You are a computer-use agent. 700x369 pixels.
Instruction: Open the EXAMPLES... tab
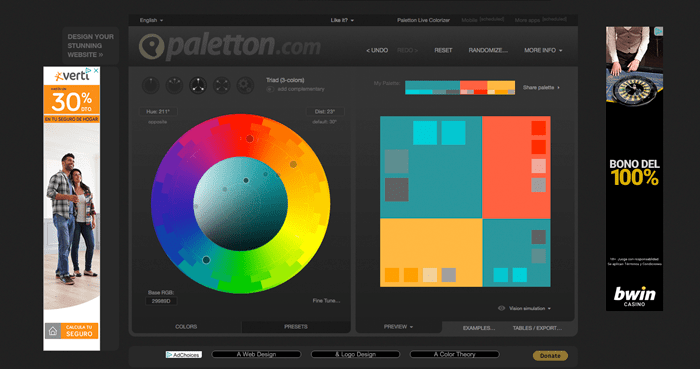click(479, 328)
